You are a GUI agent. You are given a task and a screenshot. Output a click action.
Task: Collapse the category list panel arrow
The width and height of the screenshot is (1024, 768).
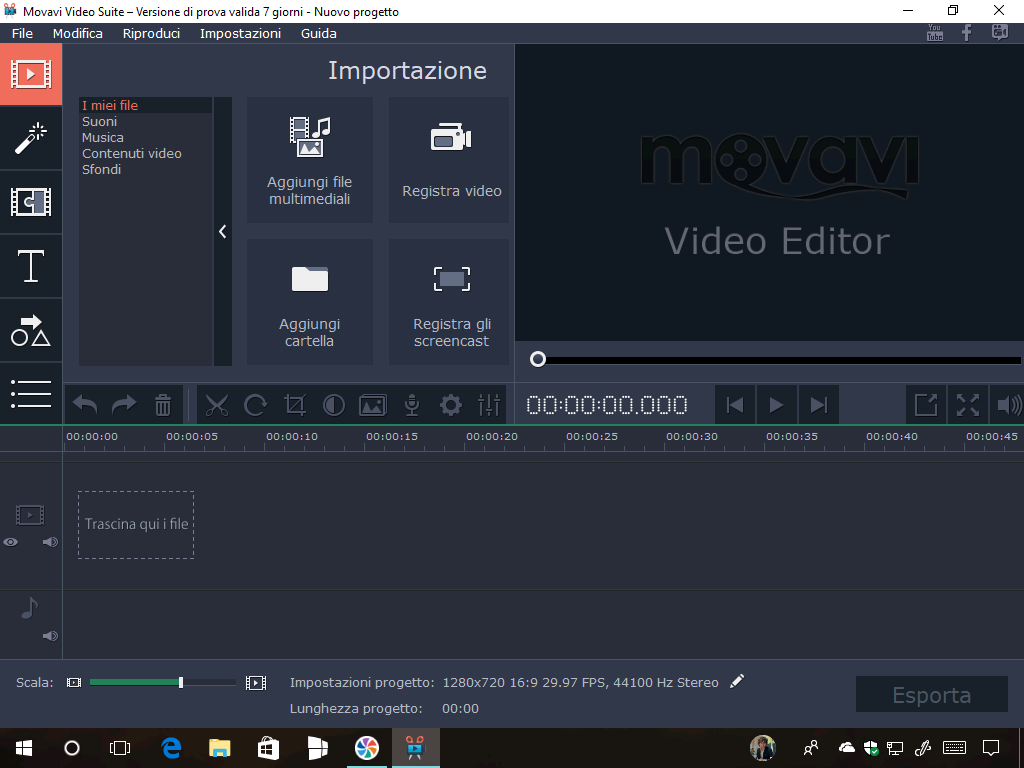(x=223, y=232)
